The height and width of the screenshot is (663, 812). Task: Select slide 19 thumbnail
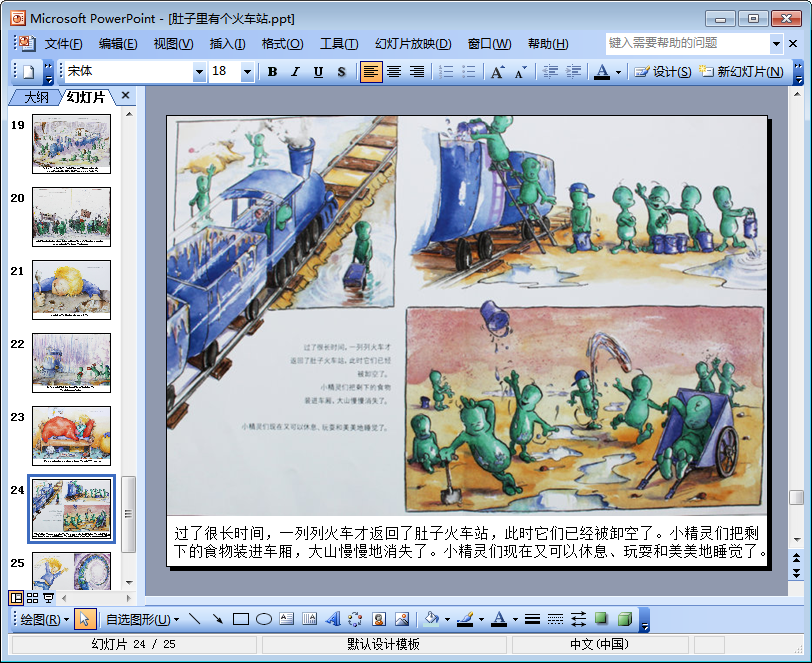[71, 144]
